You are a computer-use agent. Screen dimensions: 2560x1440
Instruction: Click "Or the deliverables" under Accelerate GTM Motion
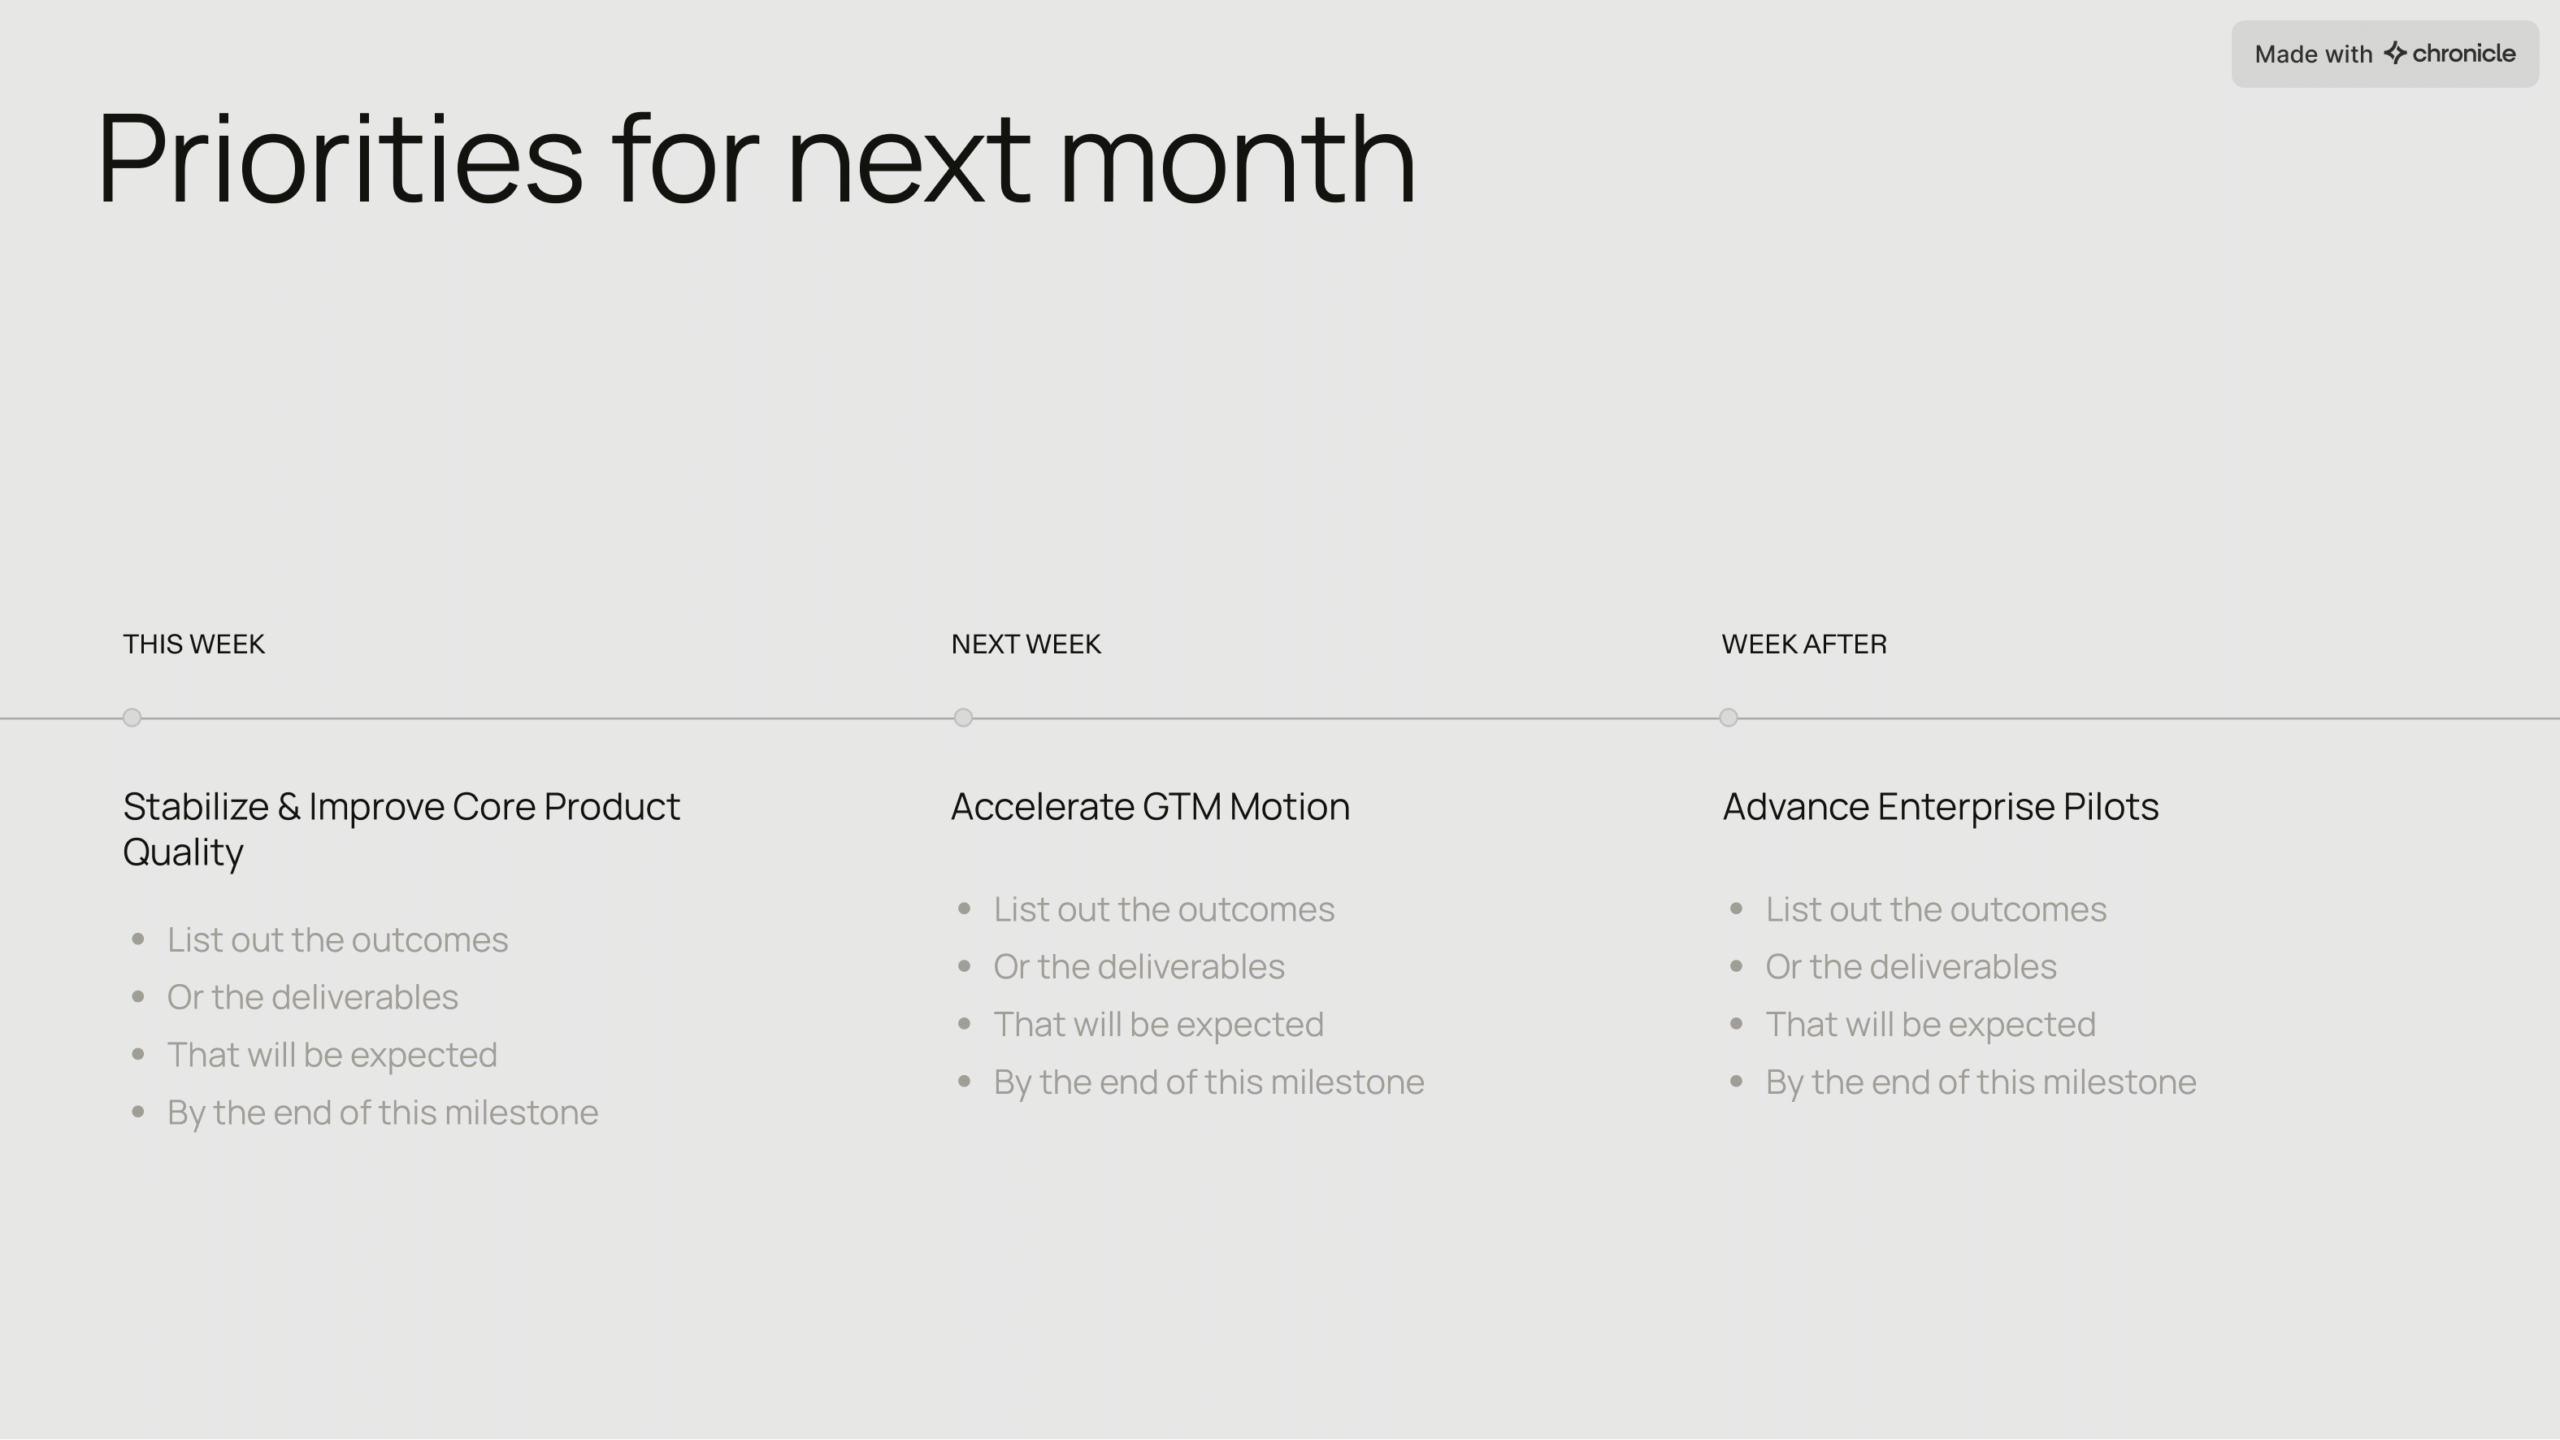pyautogui.click(x=1138, y=967)
